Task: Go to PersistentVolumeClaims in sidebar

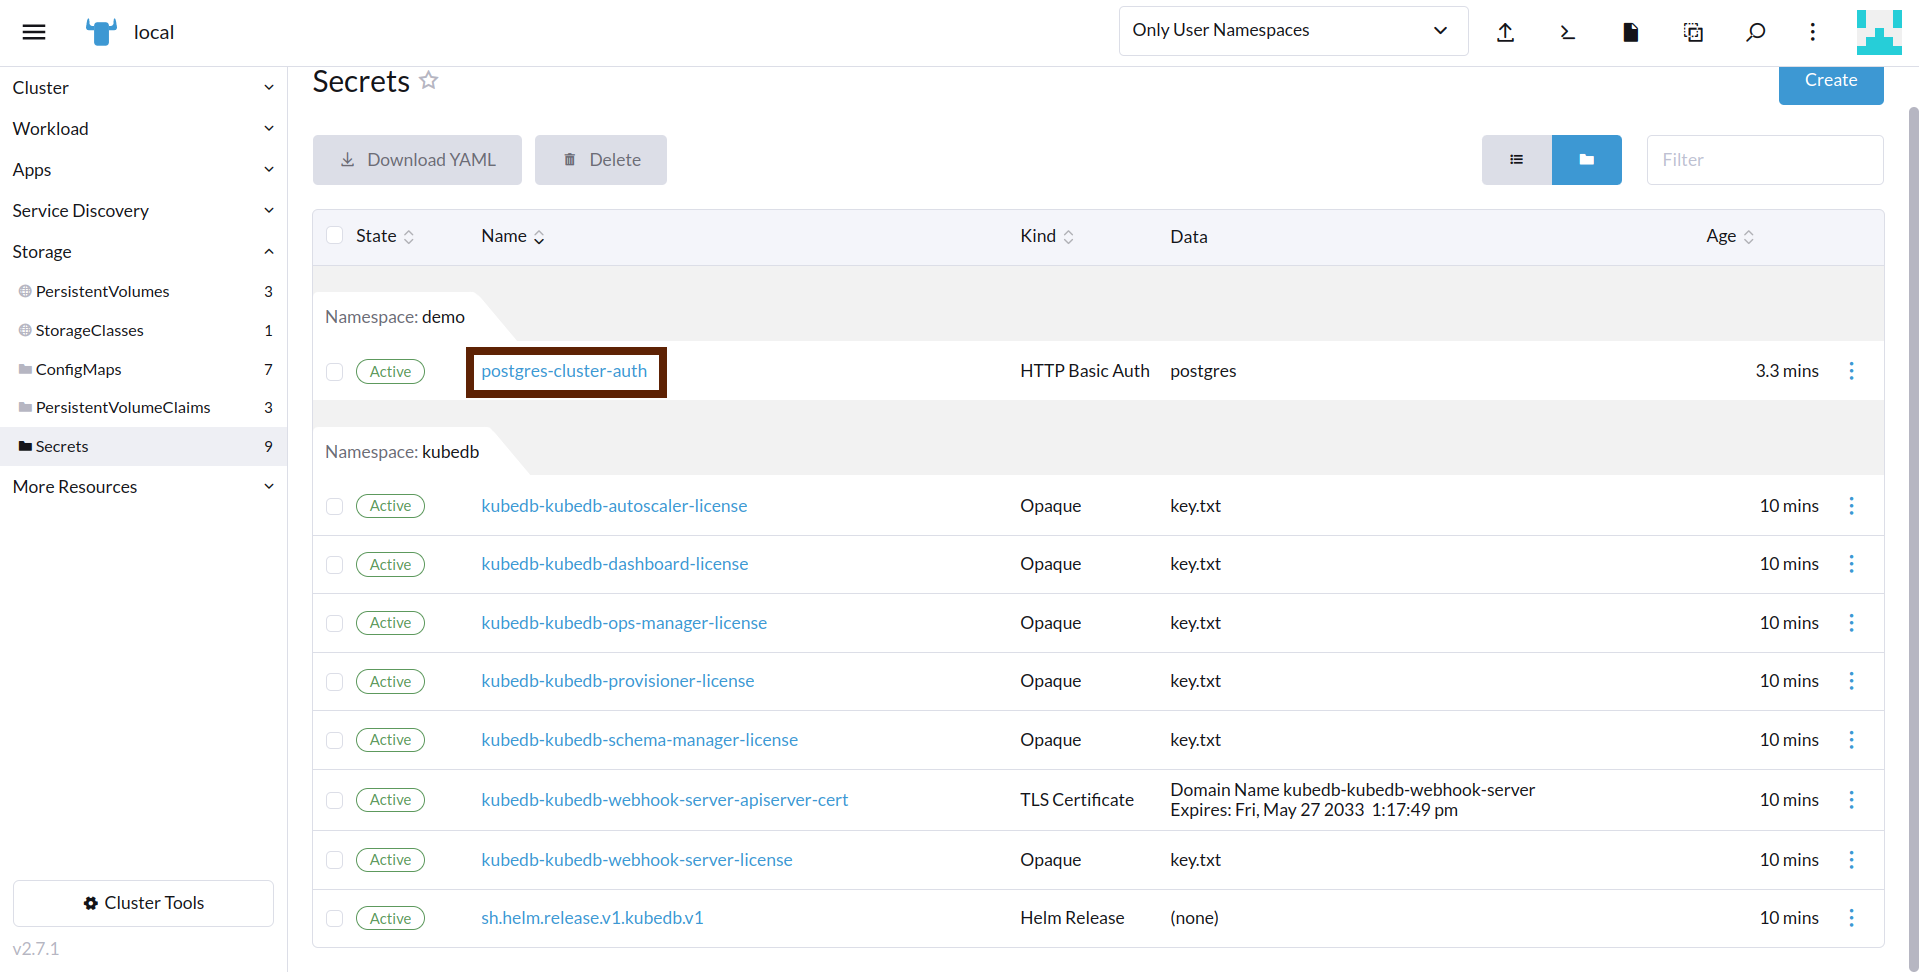Action: pyautogui.click(x=123, y=408)
